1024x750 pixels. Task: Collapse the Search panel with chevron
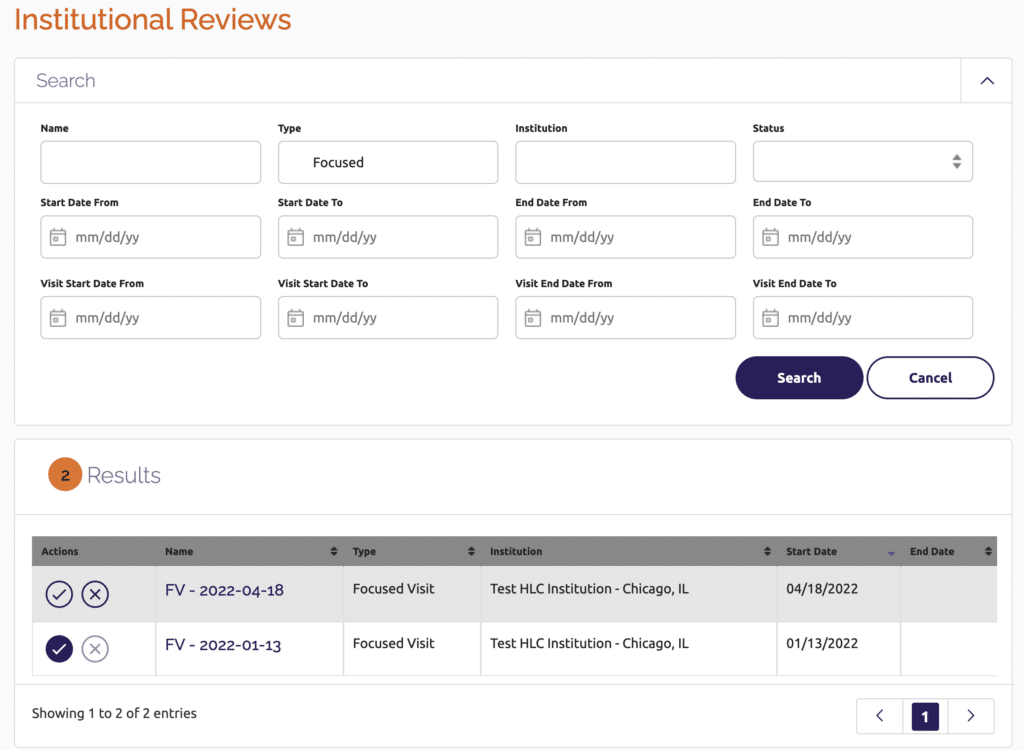pyautogui.click(x=986, y=81)
